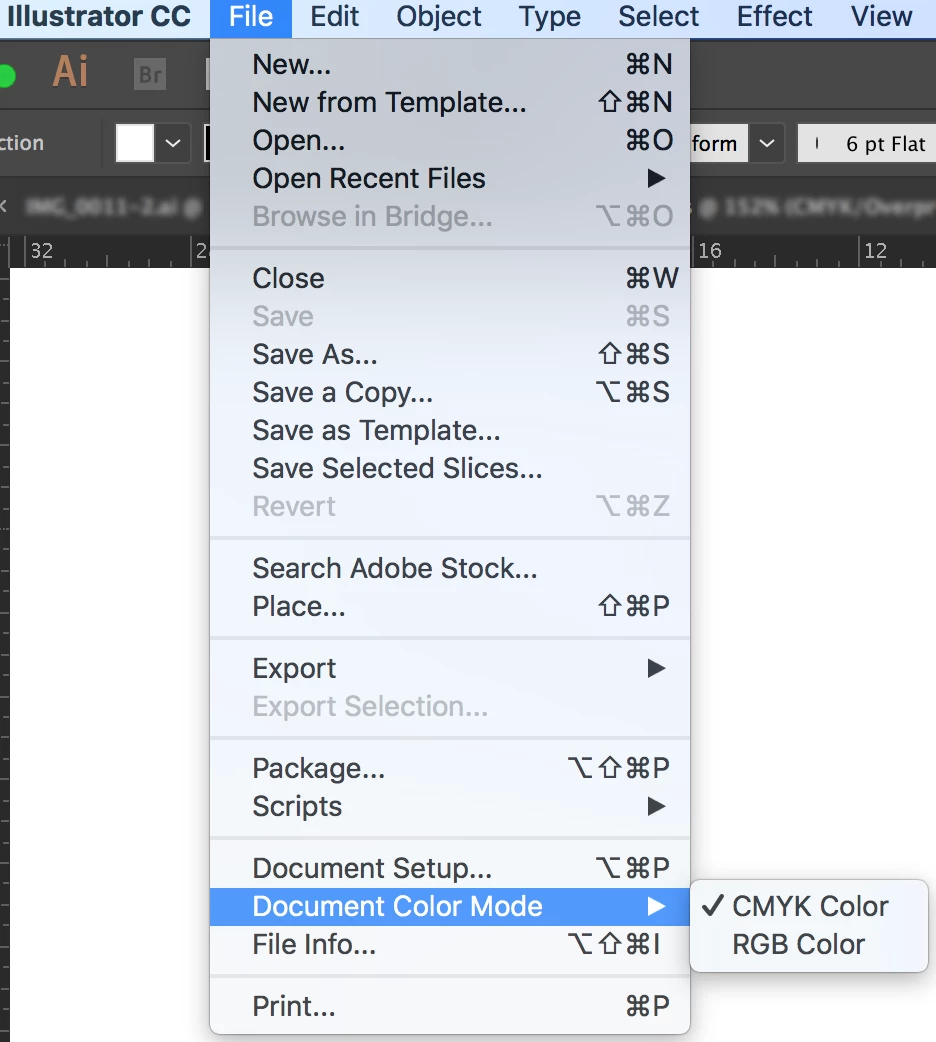Select Open... menu item

pyautogui.click(x=450, y=140)
